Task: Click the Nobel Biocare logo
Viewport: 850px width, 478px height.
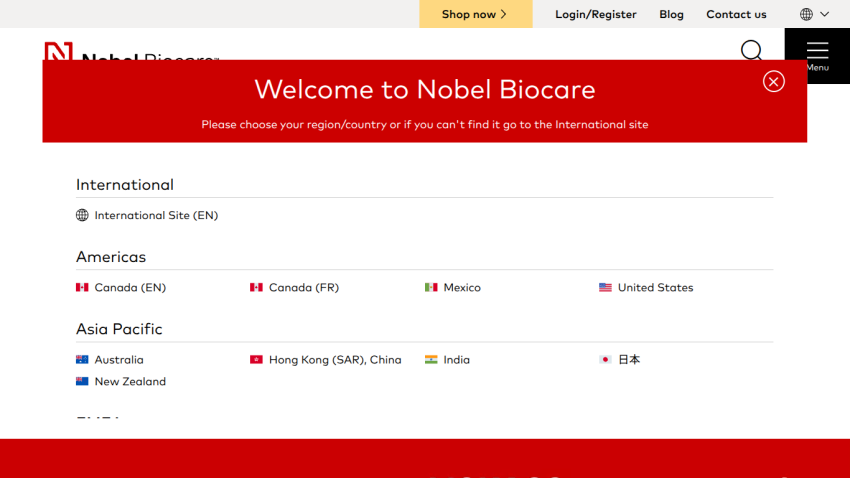Action: [132, 51]
